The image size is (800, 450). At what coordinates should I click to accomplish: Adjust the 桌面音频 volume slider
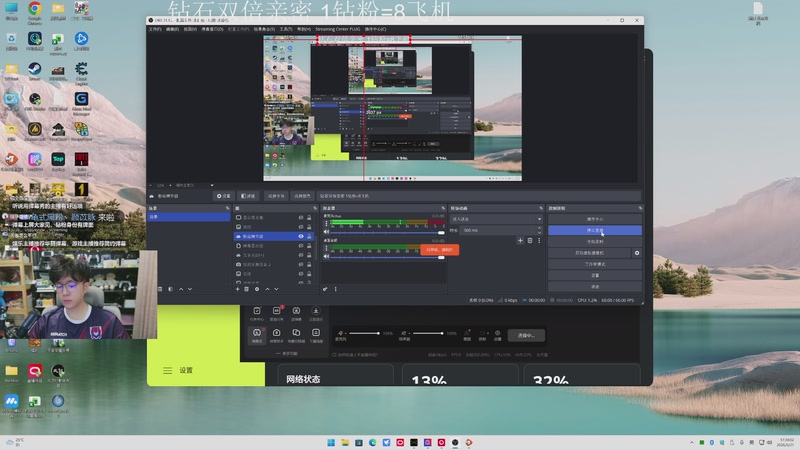(388, 257)
